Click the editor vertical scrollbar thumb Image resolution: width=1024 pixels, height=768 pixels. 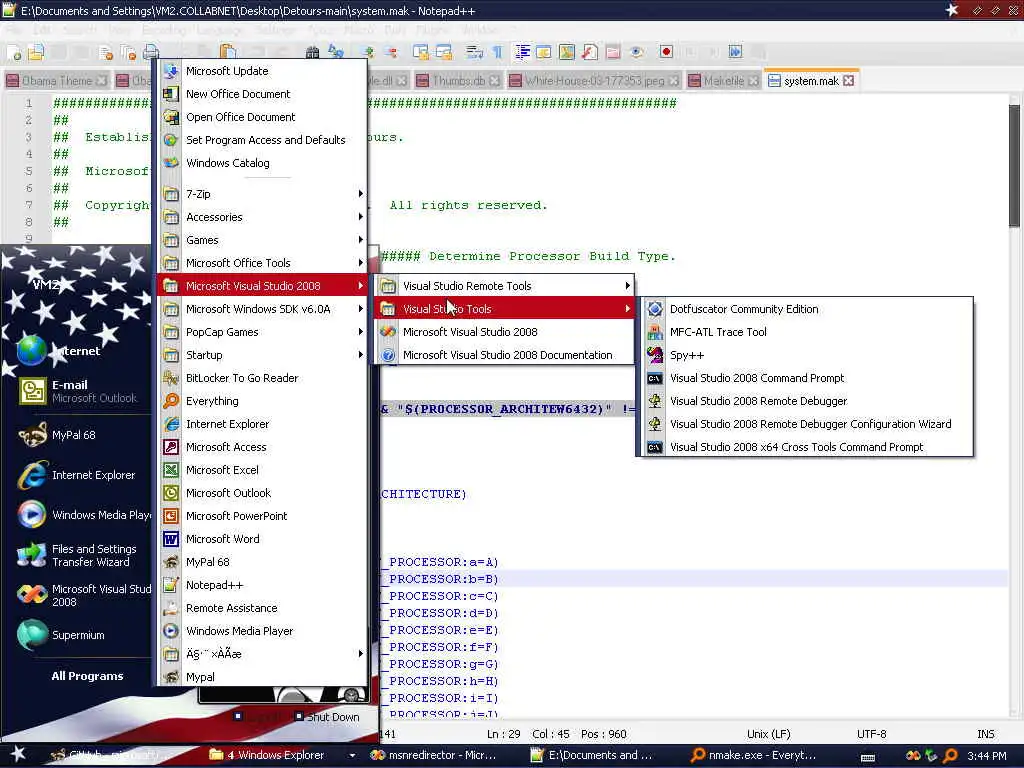[1014, 166]
